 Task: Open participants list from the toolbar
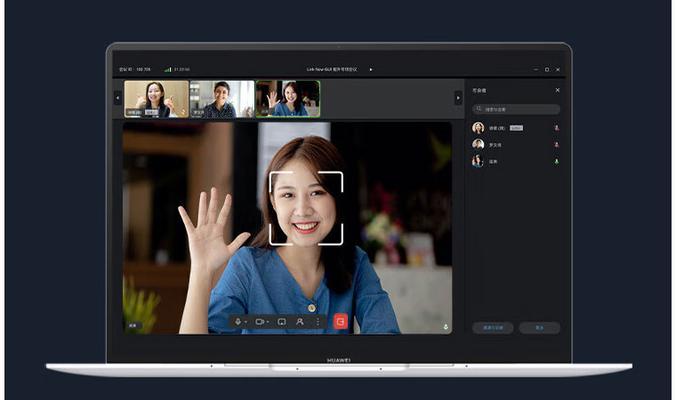(300, 322)
